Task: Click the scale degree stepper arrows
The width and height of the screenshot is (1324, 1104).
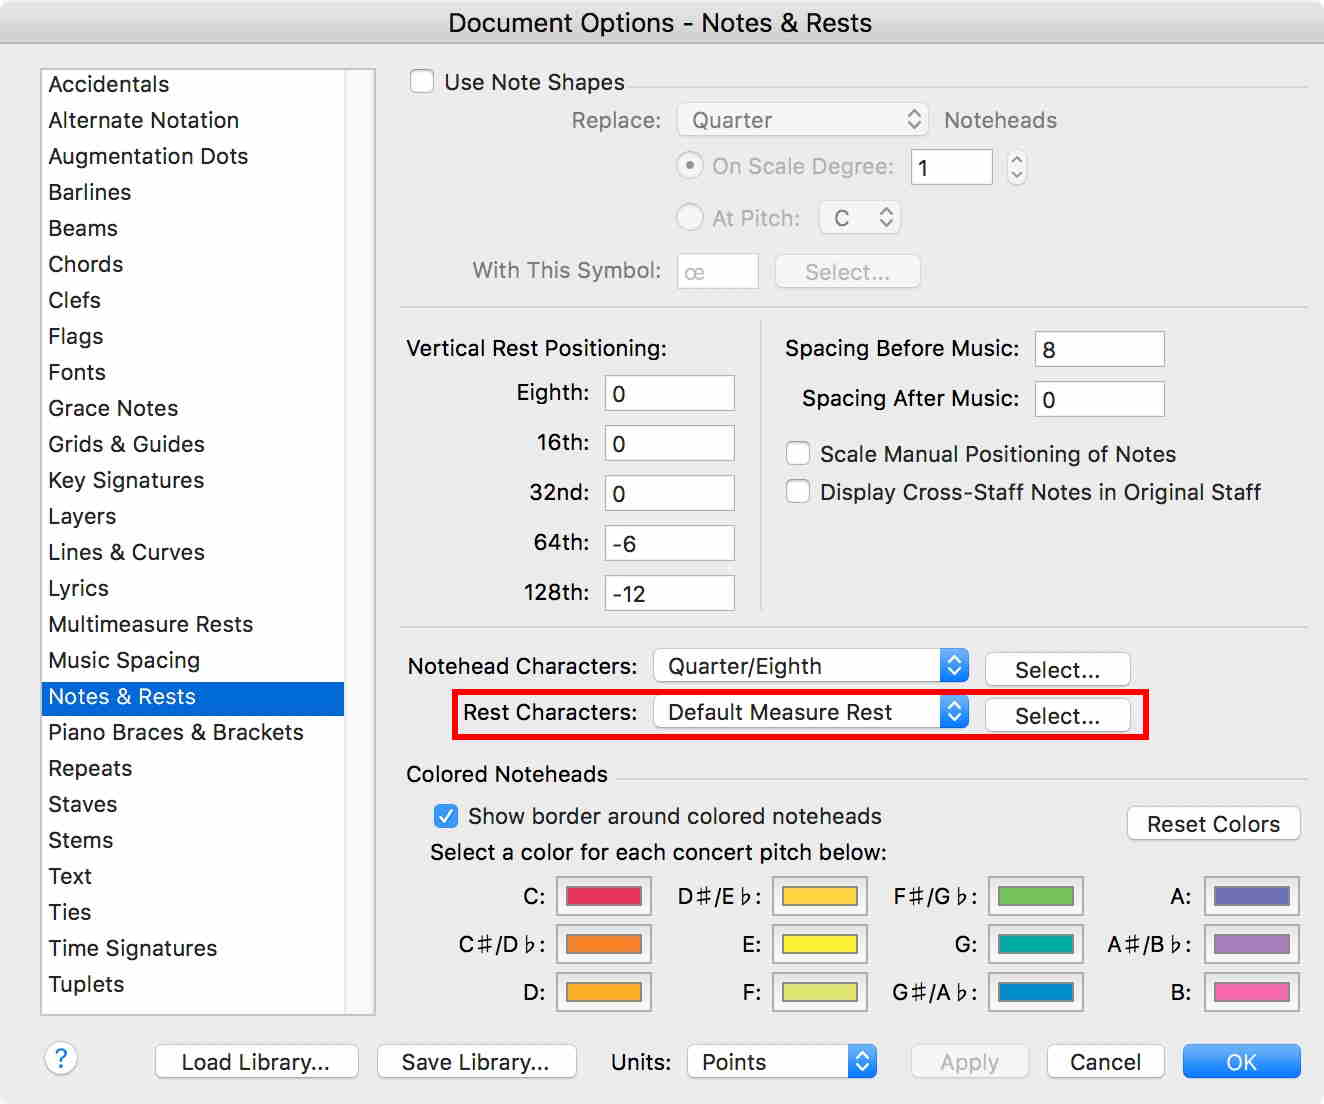Action: coord(1017,167)
